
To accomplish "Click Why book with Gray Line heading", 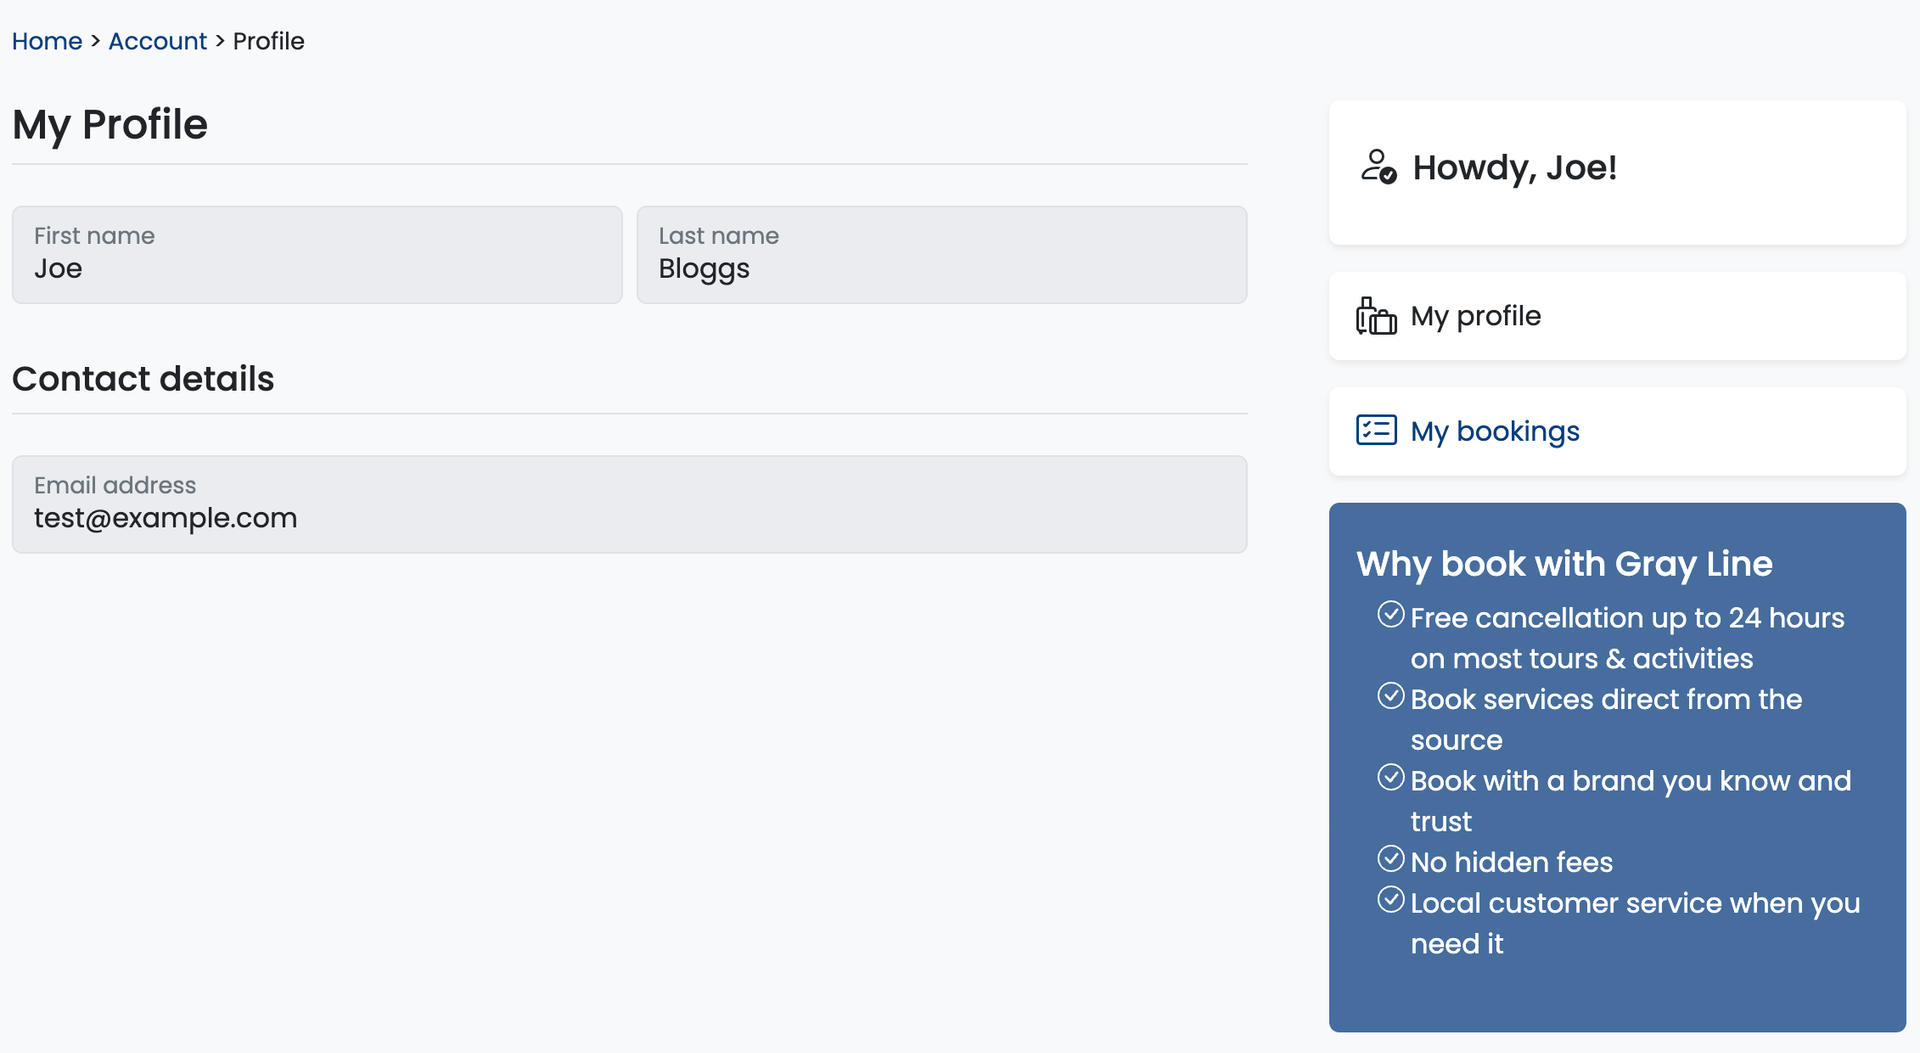I will pyautogui.click(x=1564, y=564).
